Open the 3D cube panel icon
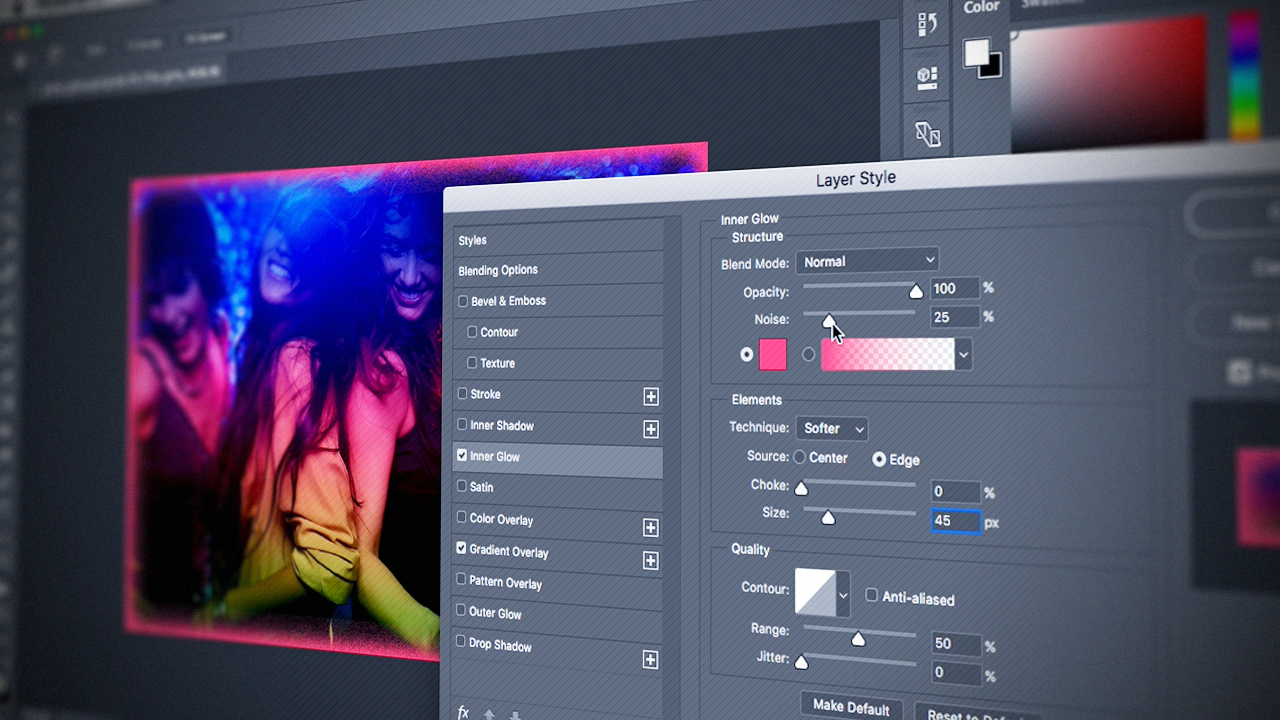Image resolution: width=1280 pixels, height=720 pixels. tap(927, 78)
